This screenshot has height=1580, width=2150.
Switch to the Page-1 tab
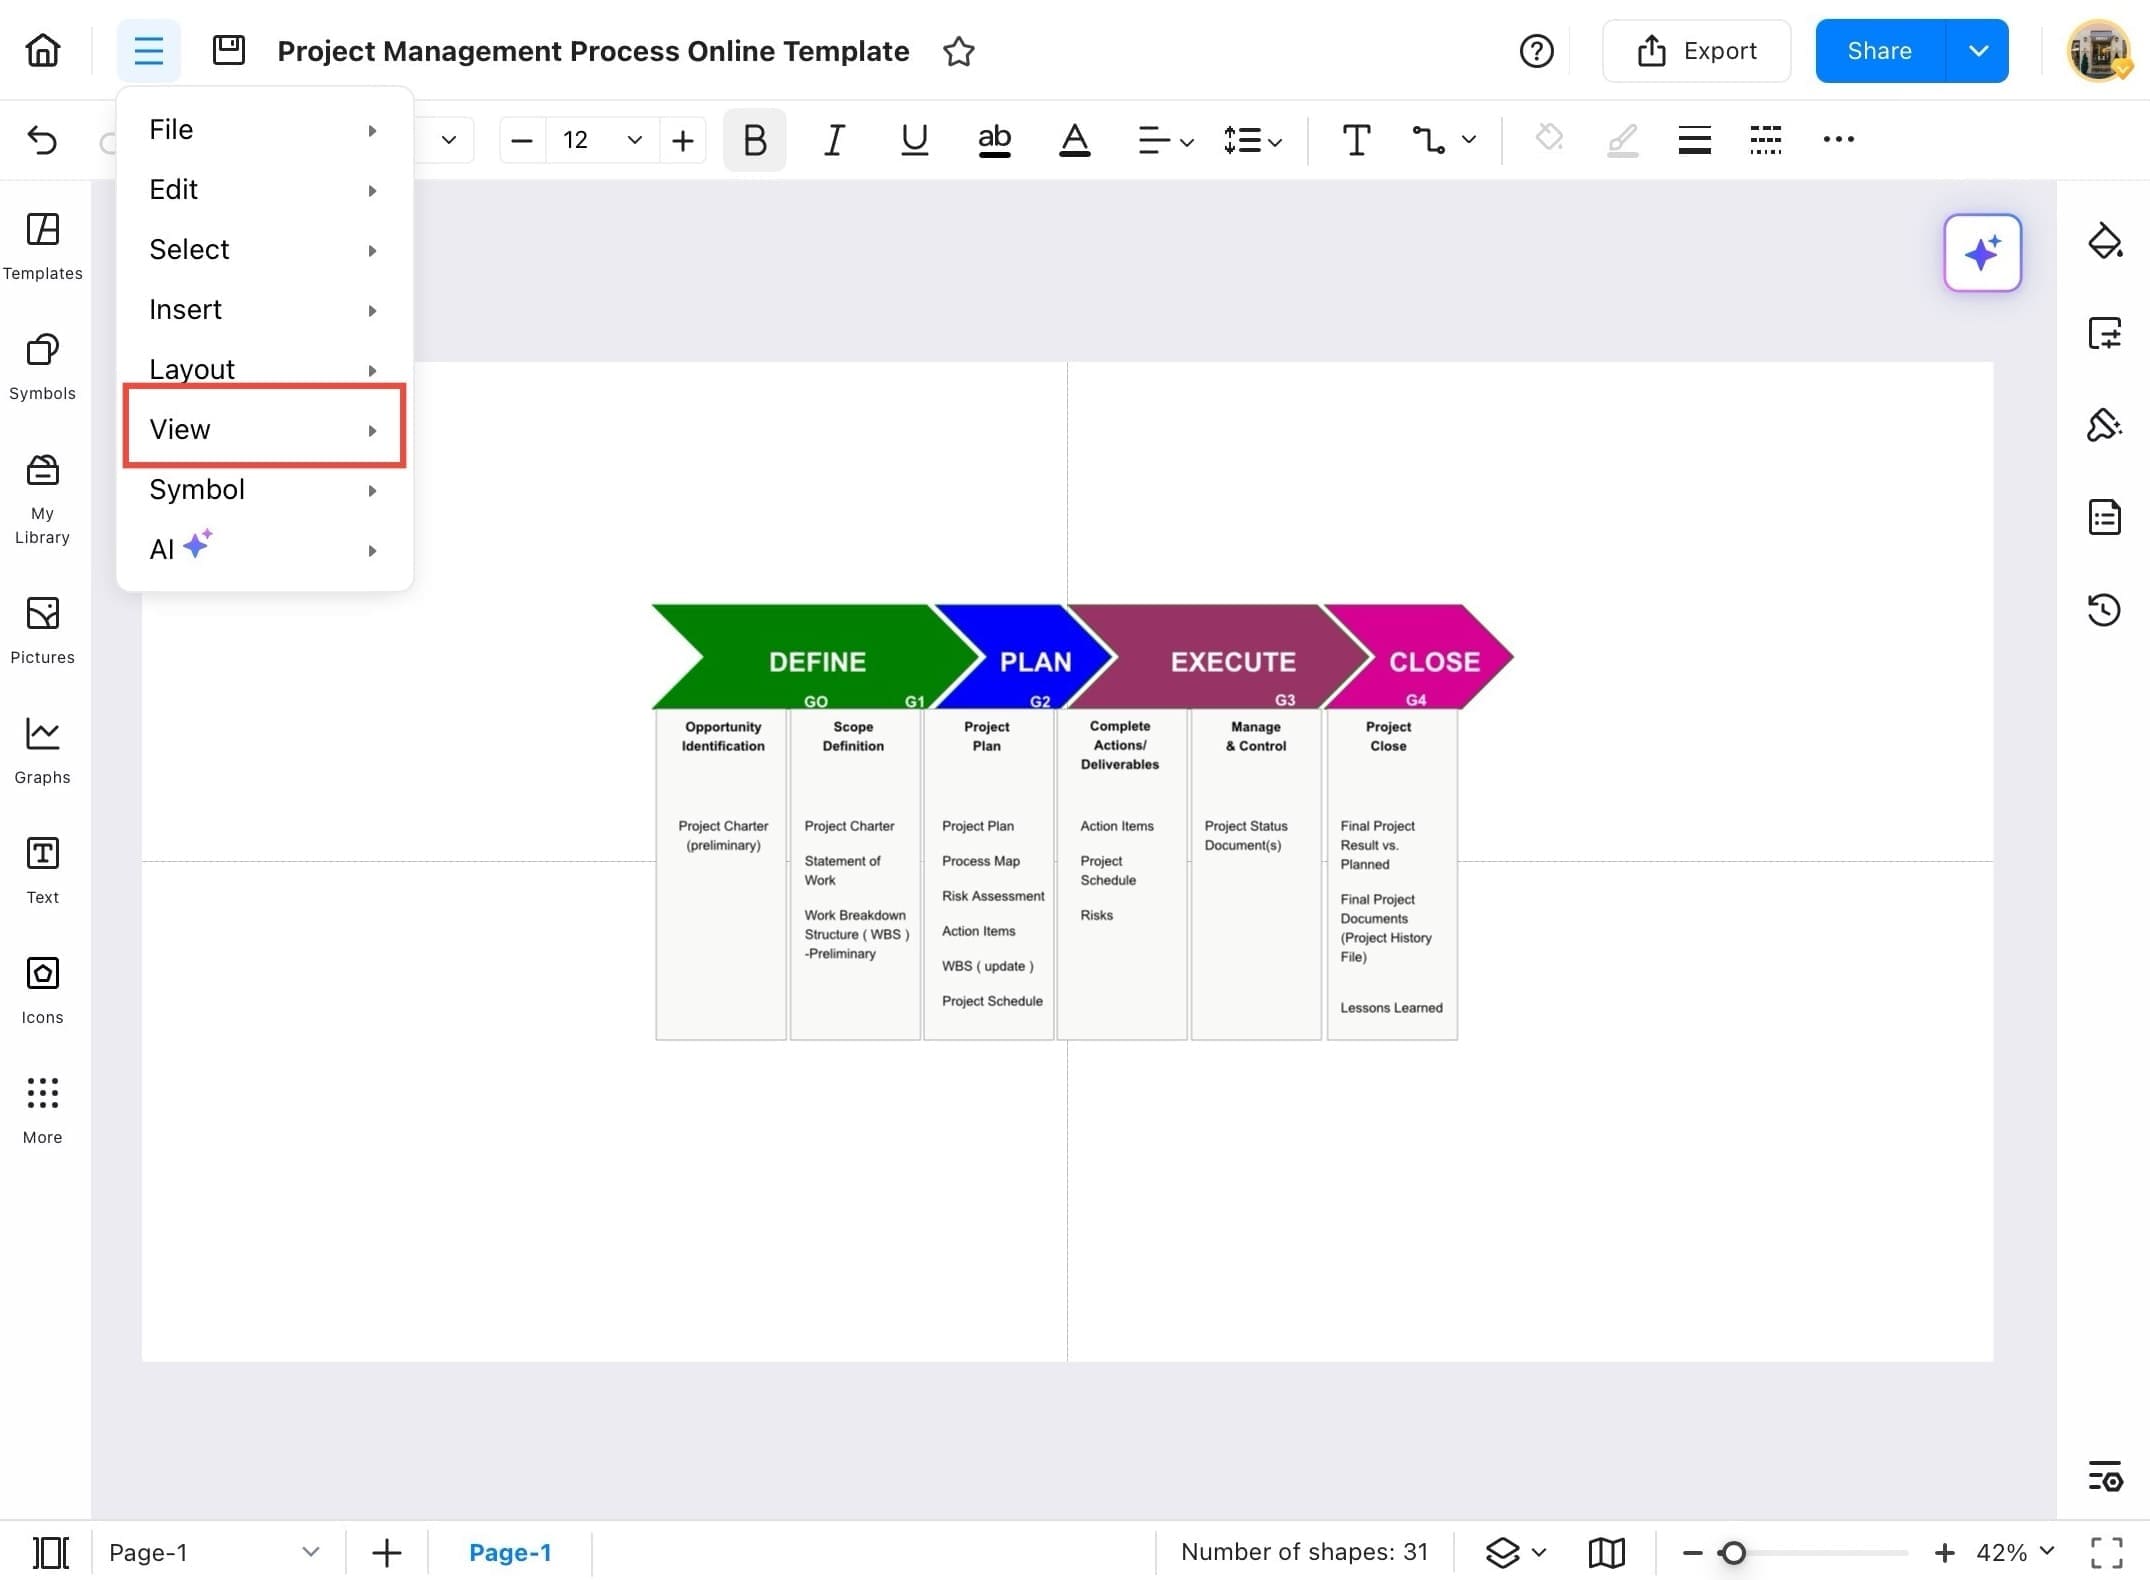pyautogui.click(x=510, y=1552)
